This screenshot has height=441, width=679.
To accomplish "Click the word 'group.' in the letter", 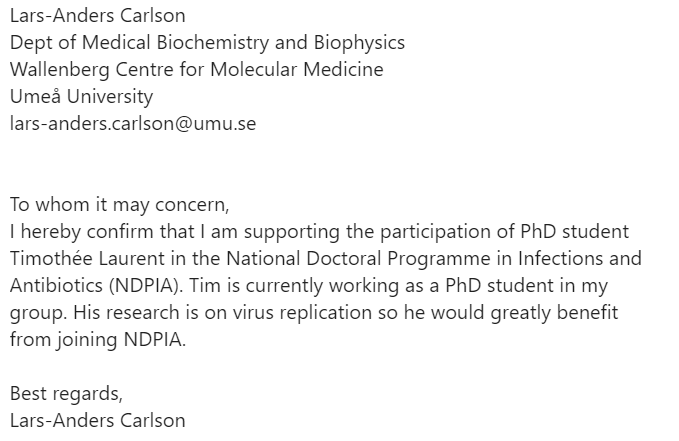I will tap(38, 313).
